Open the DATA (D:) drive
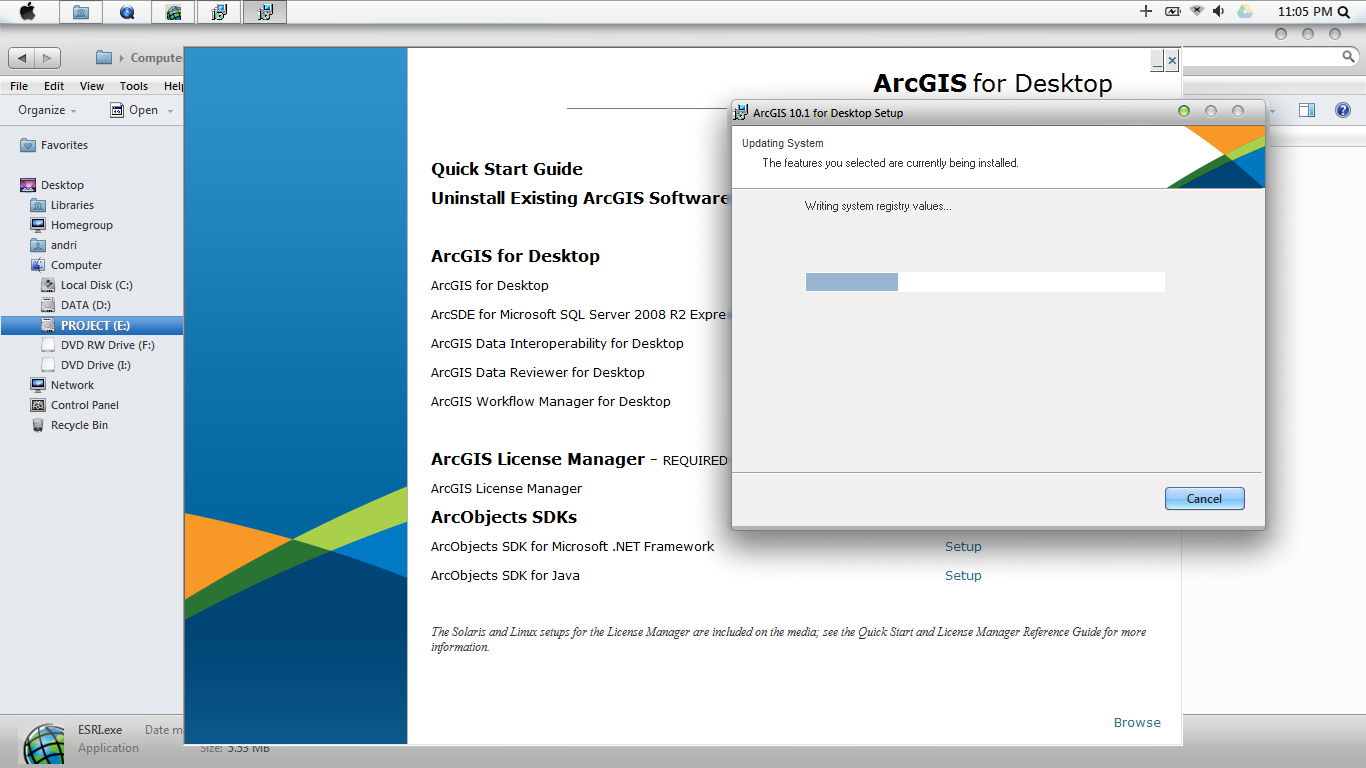The height and width of the screenshot is (768, 1366). 85,305
